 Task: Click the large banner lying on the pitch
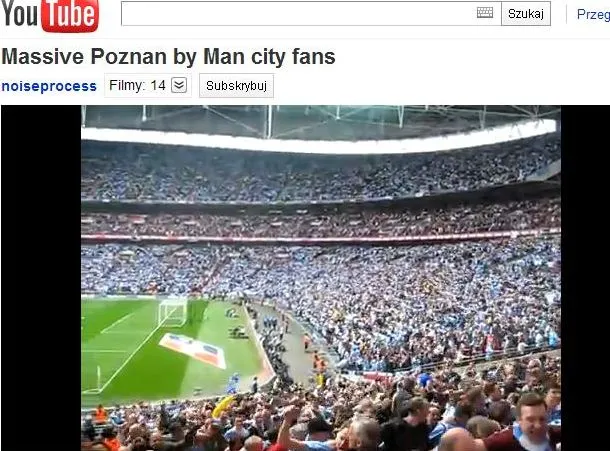pyautogui.click(x=194, y=350)
